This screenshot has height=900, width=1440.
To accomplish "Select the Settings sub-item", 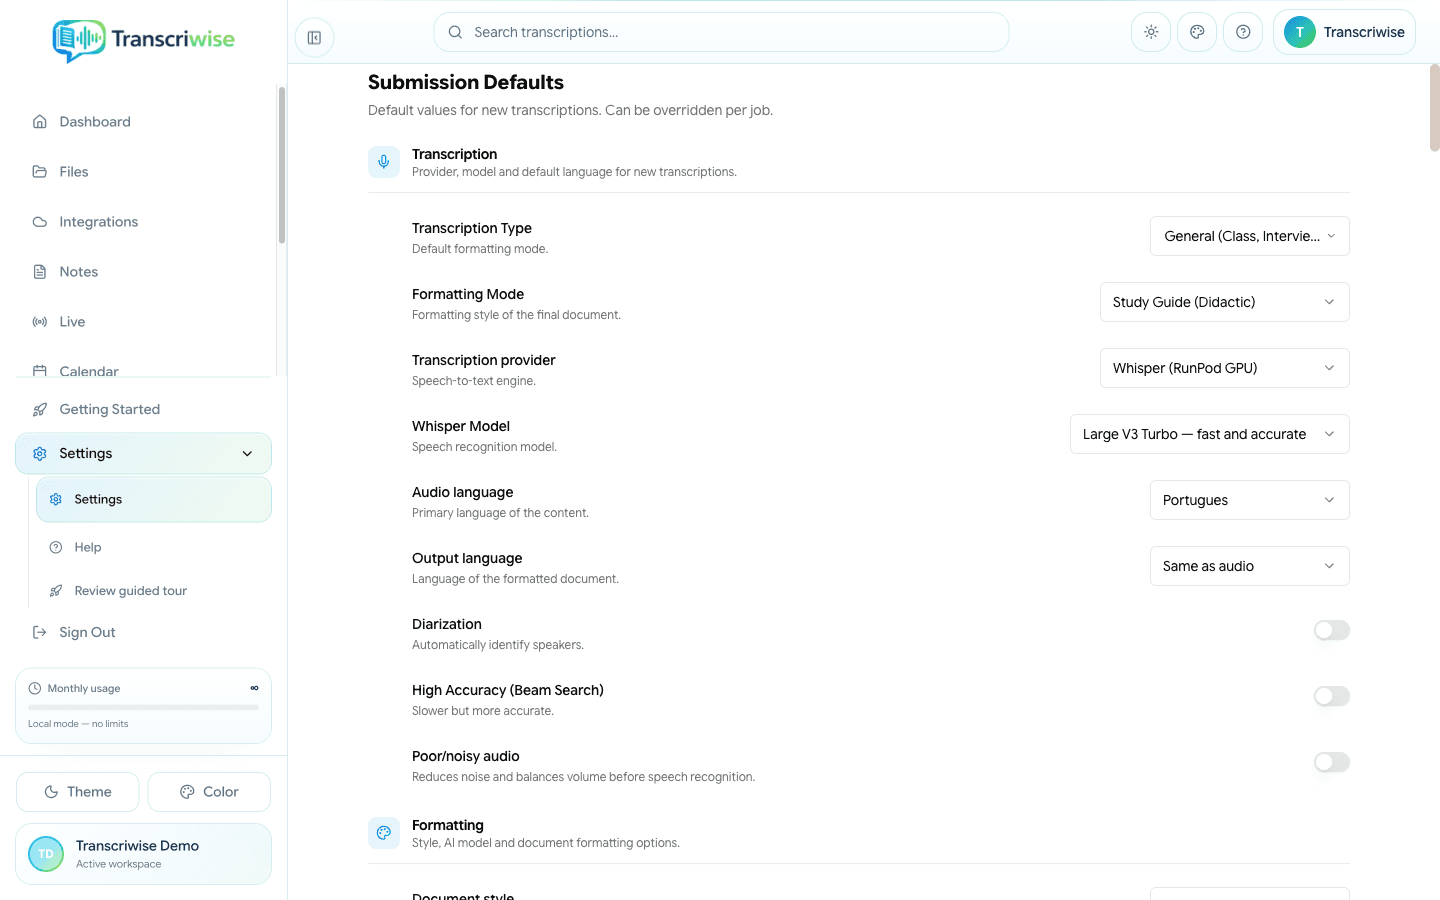I will pos(154,499).
